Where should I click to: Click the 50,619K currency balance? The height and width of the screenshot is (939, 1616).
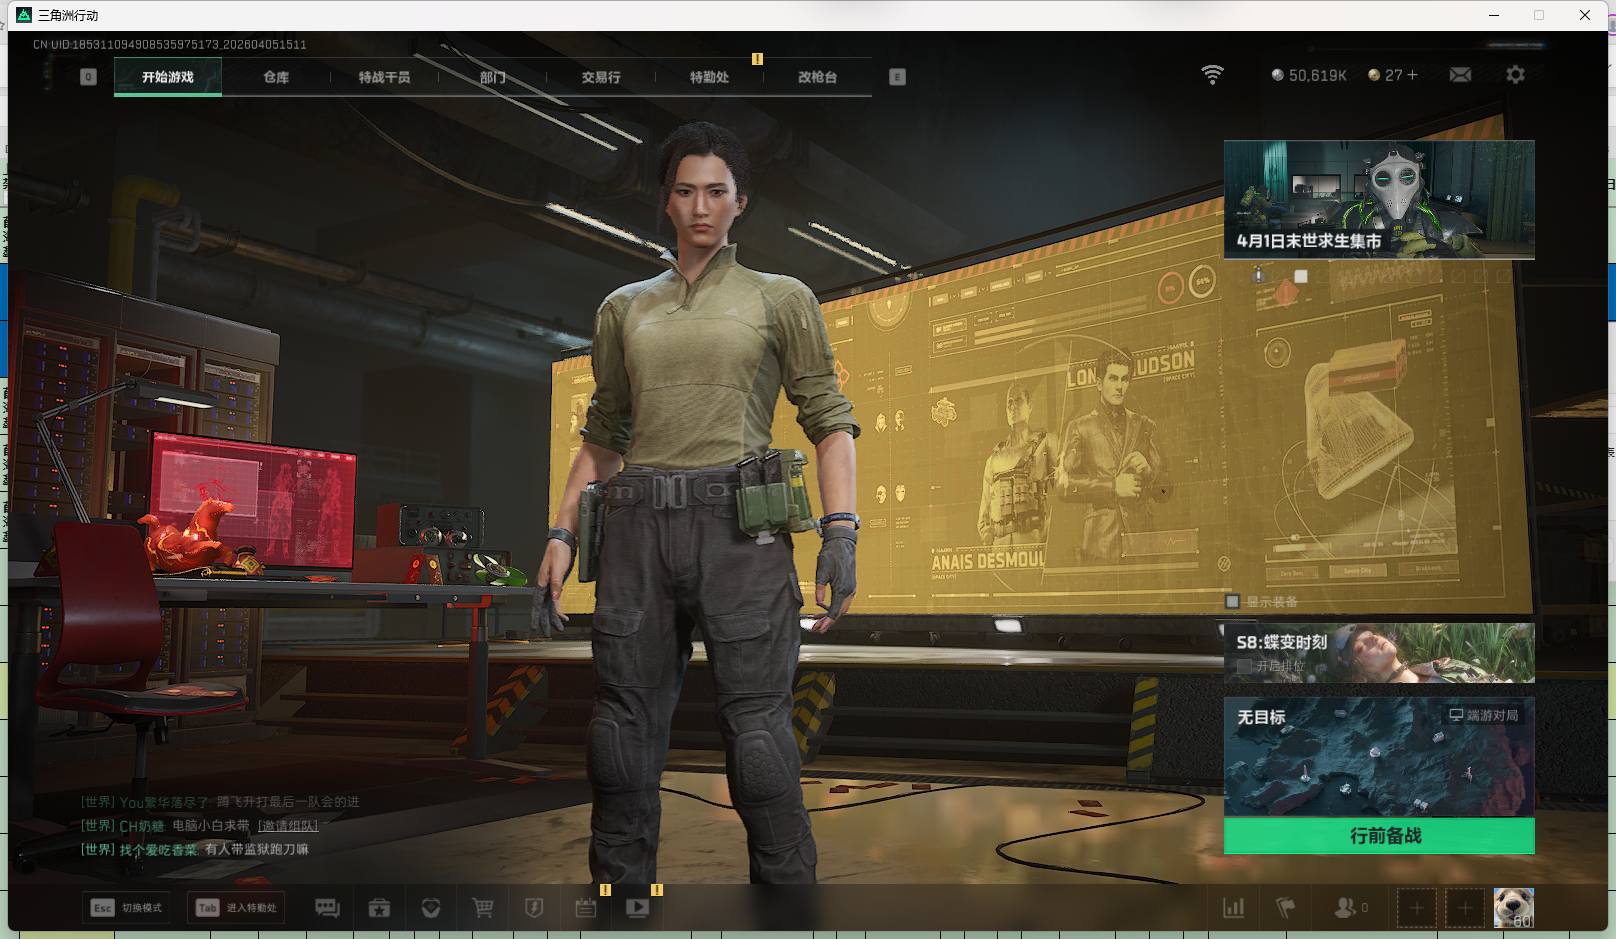1309,75
